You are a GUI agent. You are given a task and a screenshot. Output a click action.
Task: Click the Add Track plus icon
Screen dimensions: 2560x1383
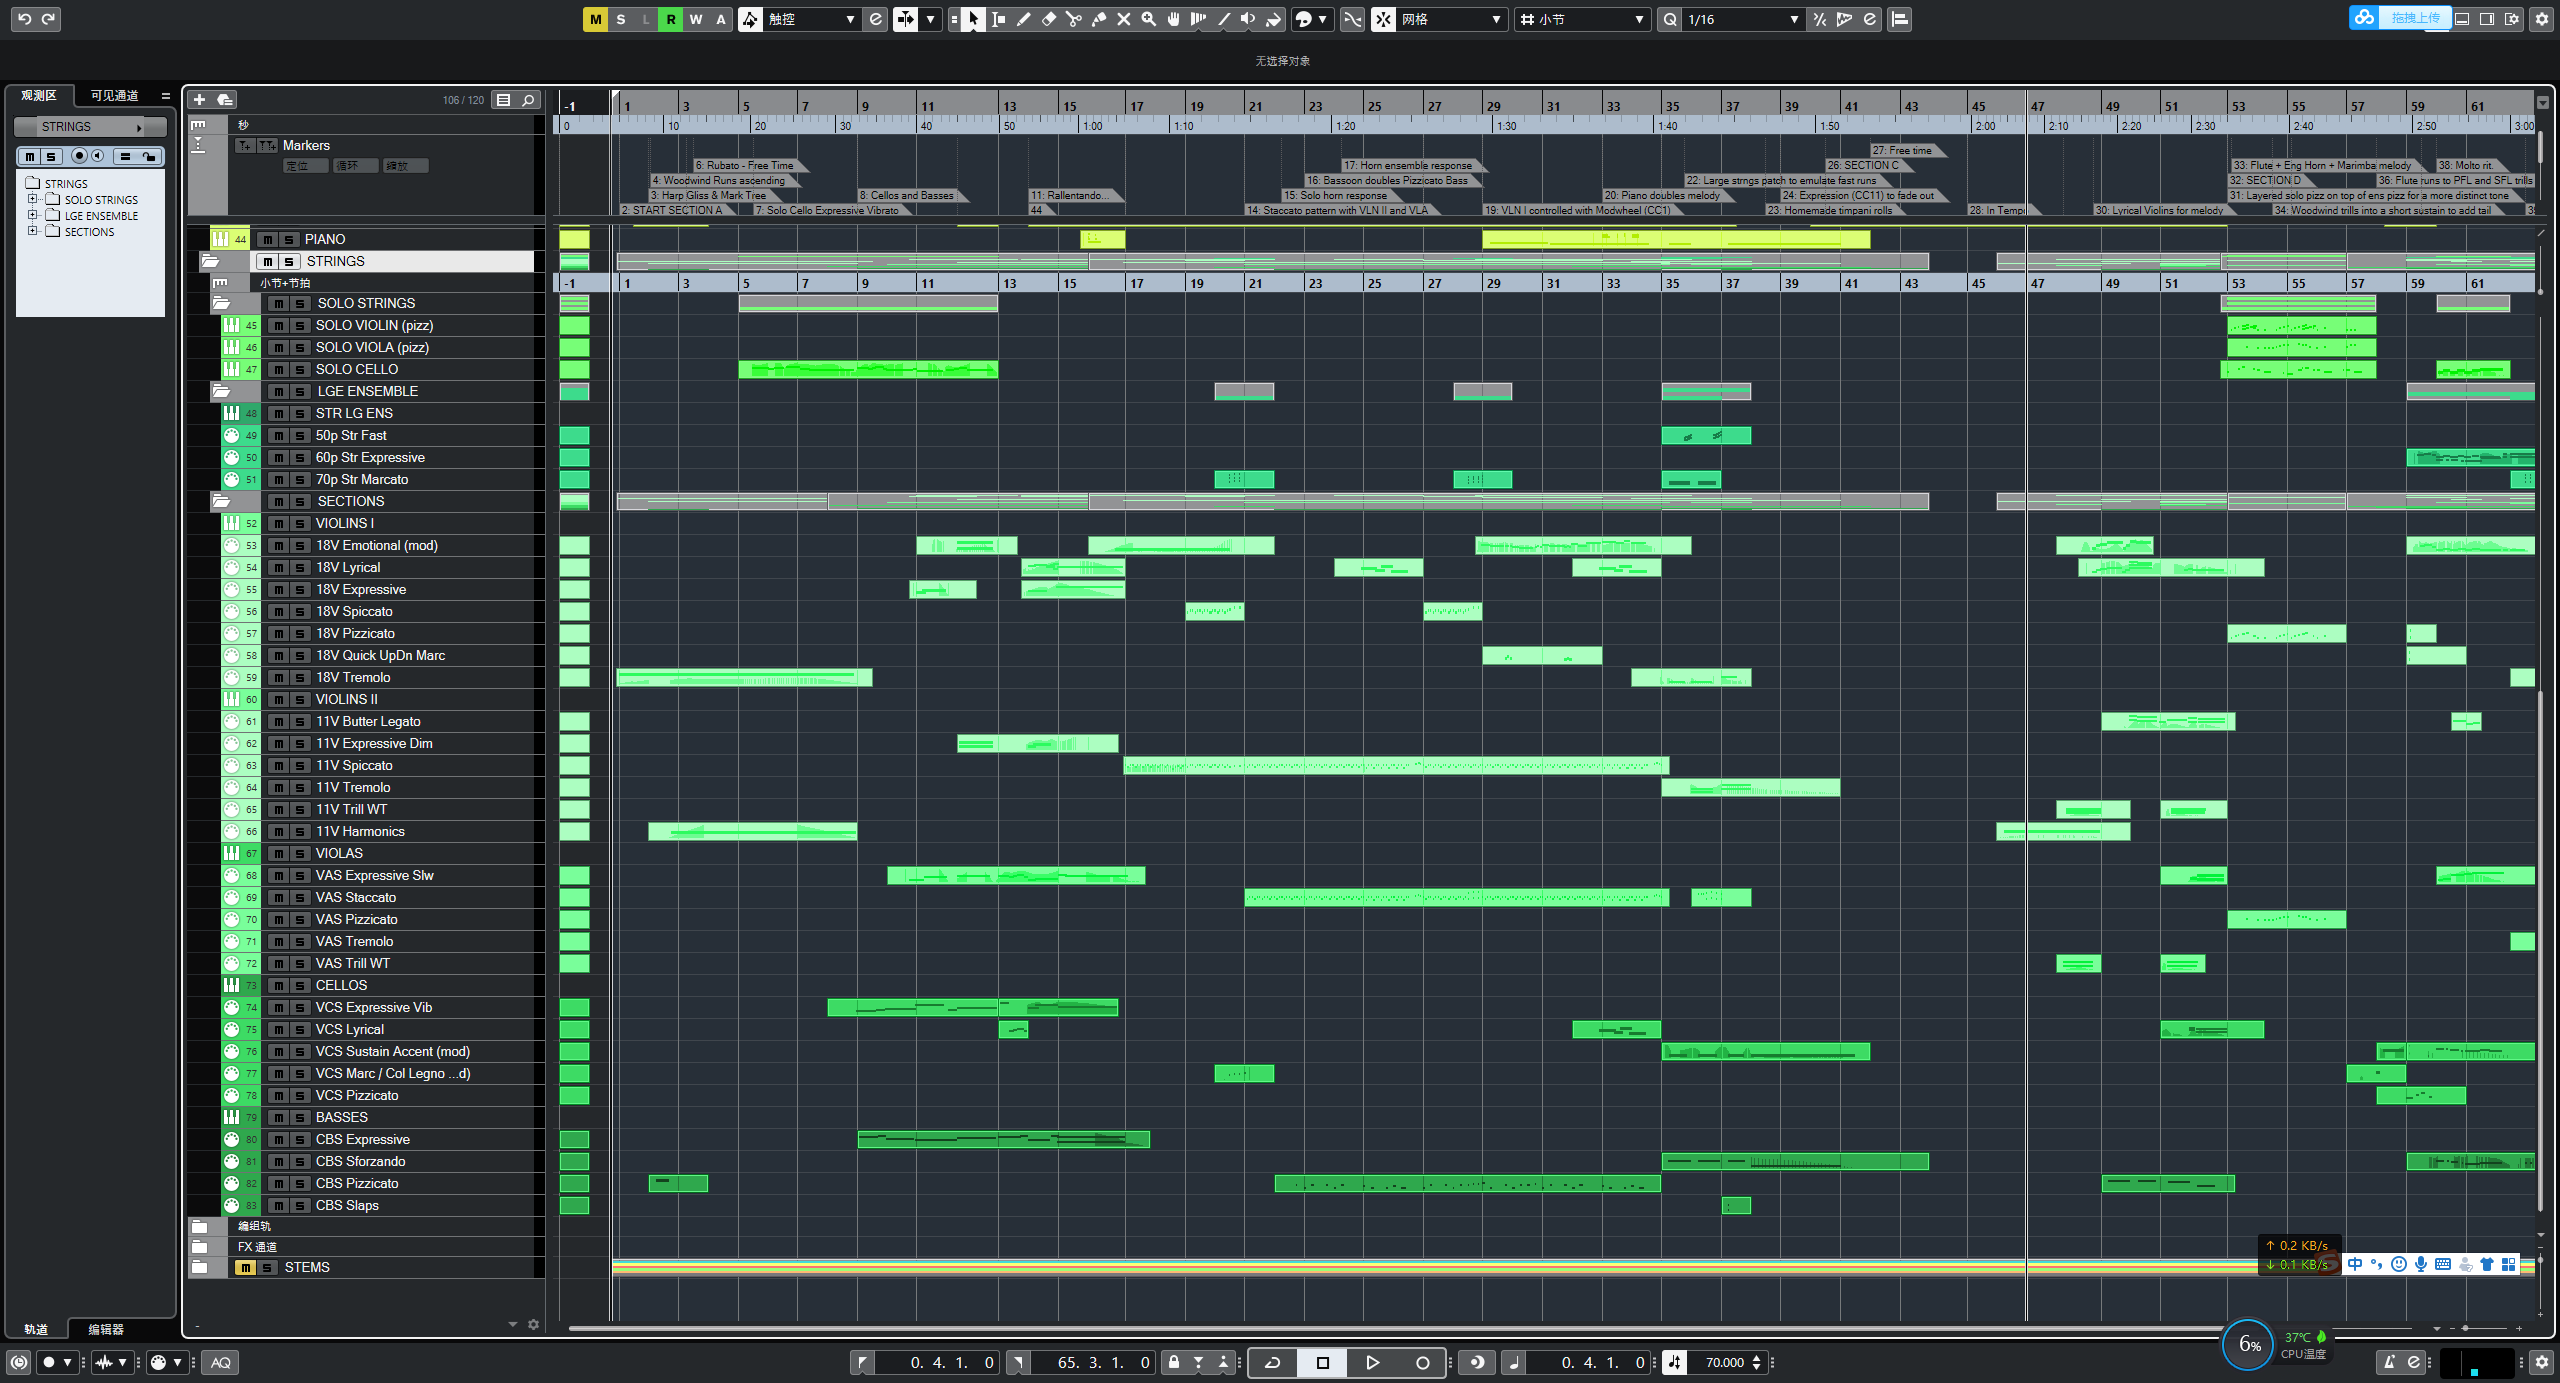coord(199,100)
